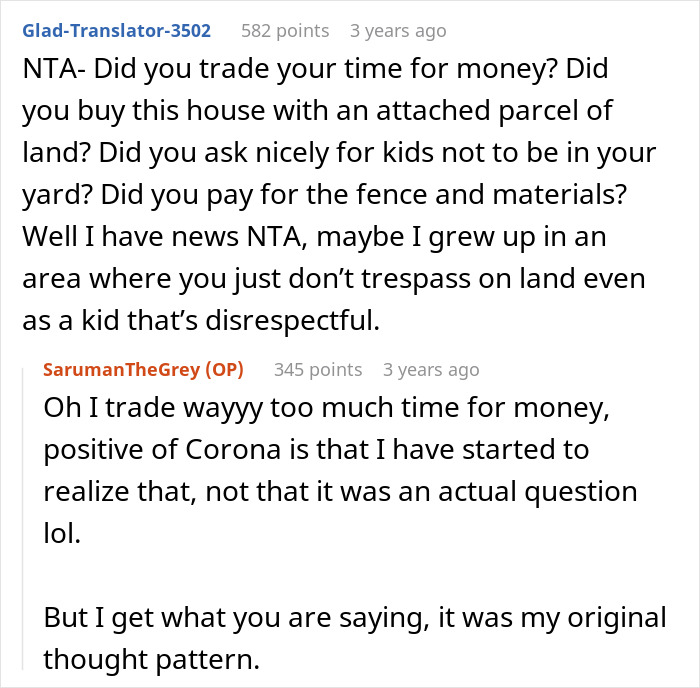This screenshot has width=700, height=688.
Task: Open the timestamp on Glad-Translator-3502's comment
Action: pos(398,31)
